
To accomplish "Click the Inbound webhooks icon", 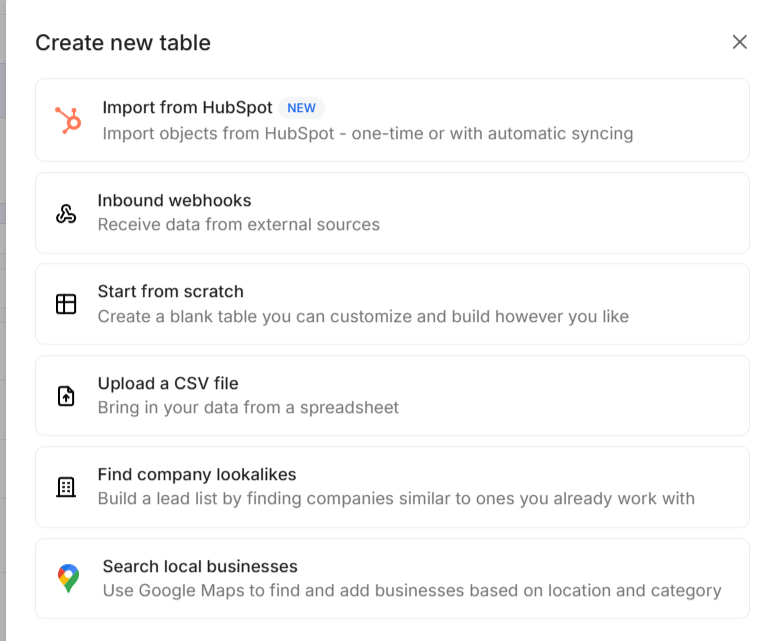I will (66, 213).
